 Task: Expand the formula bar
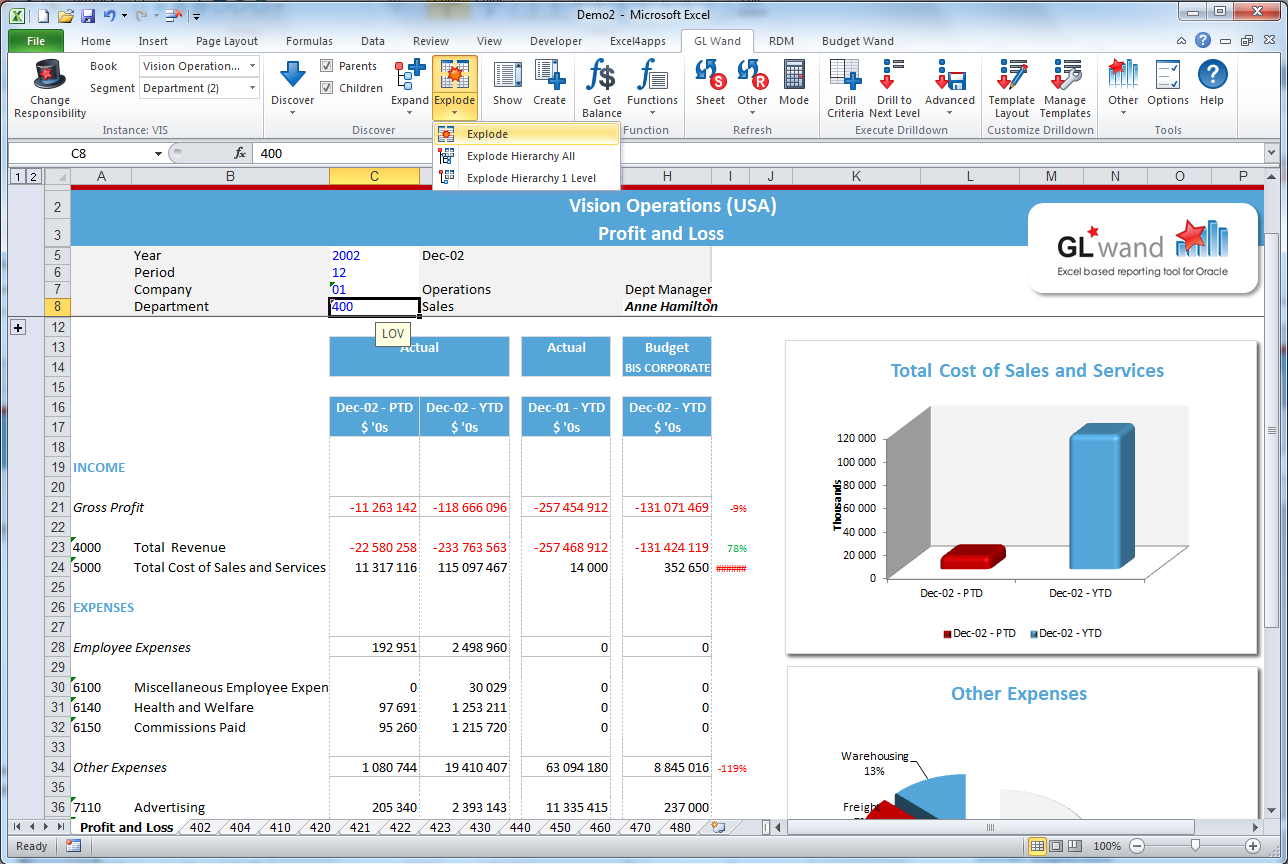coord(1271,153)
